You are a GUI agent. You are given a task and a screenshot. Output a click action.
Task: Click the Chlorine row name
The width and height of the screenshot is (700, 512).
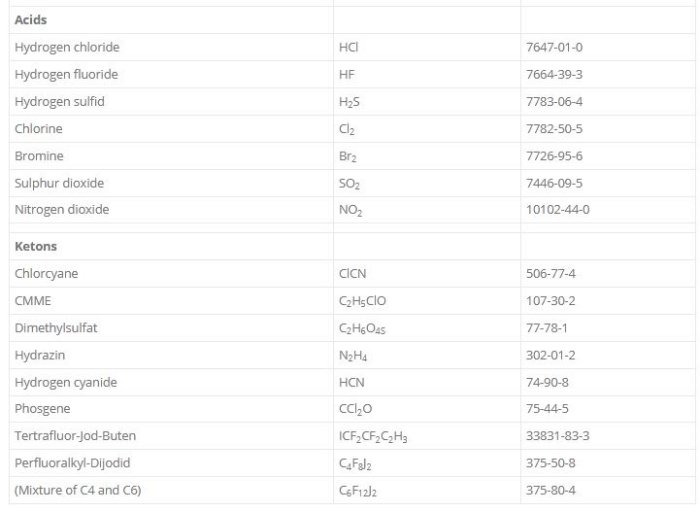tap(38, 128)
